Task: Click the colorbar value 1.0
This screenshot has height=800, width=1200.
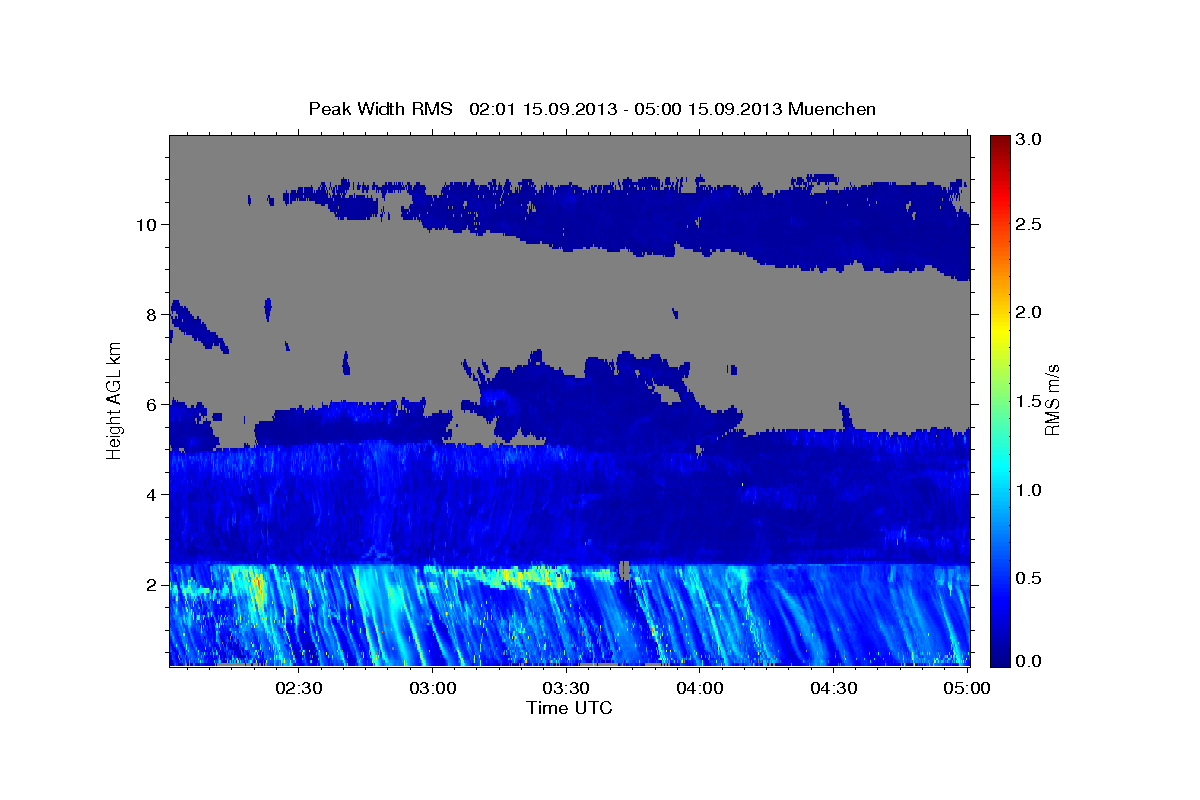Action: coord(1030,490)
